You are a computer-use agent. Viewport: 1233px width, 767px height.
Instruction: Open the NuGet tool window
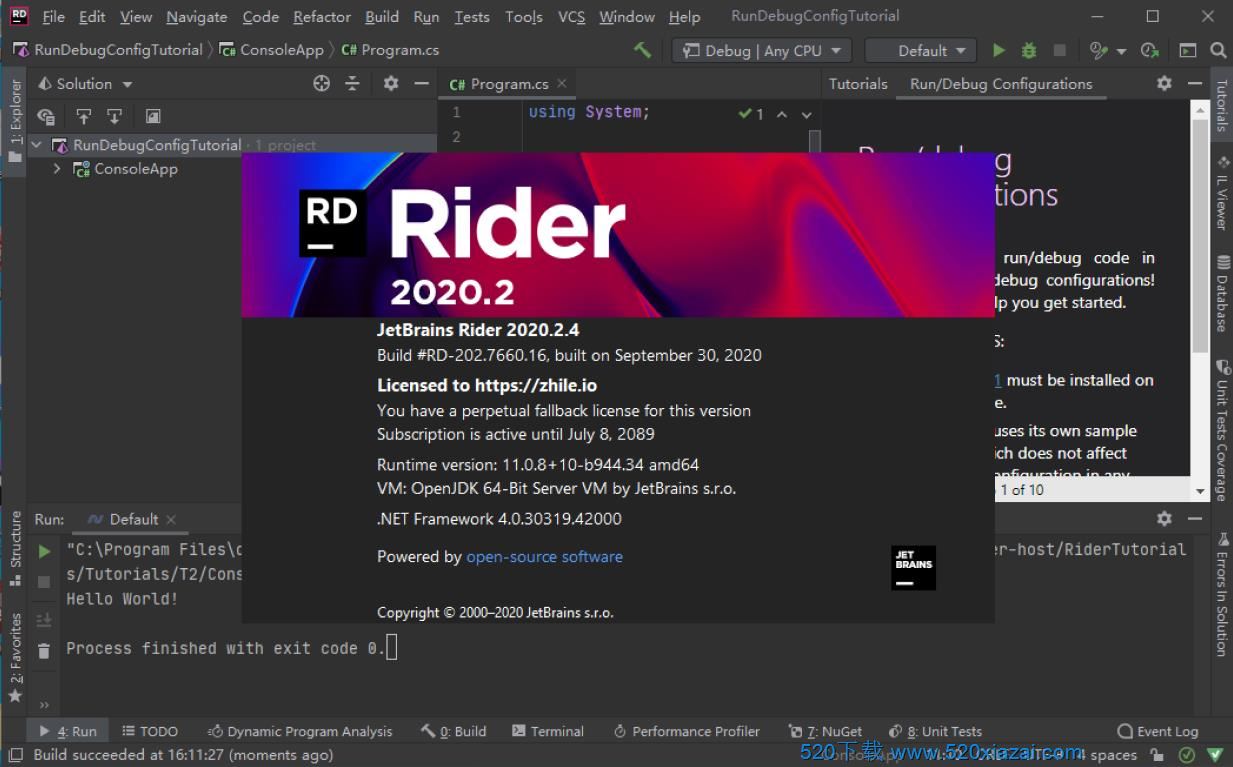[825, 731]
